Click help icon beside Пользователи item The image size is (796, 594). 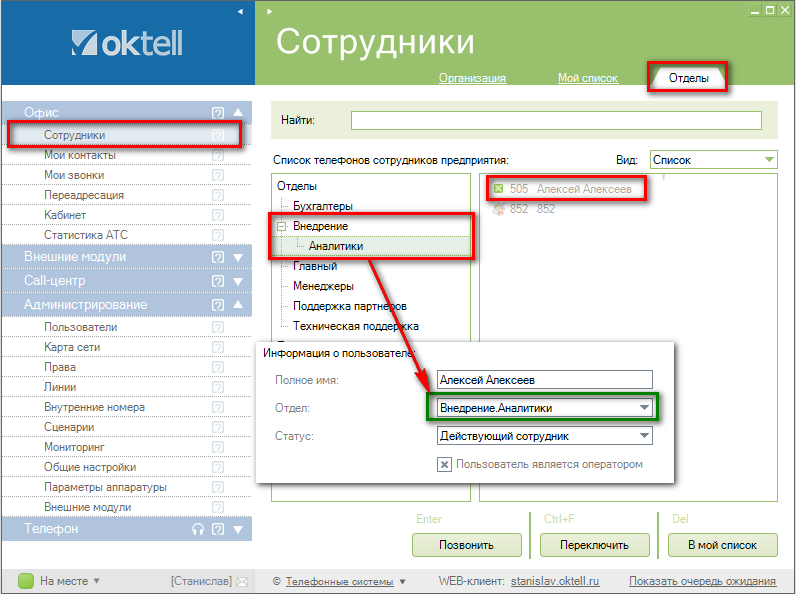217,327
